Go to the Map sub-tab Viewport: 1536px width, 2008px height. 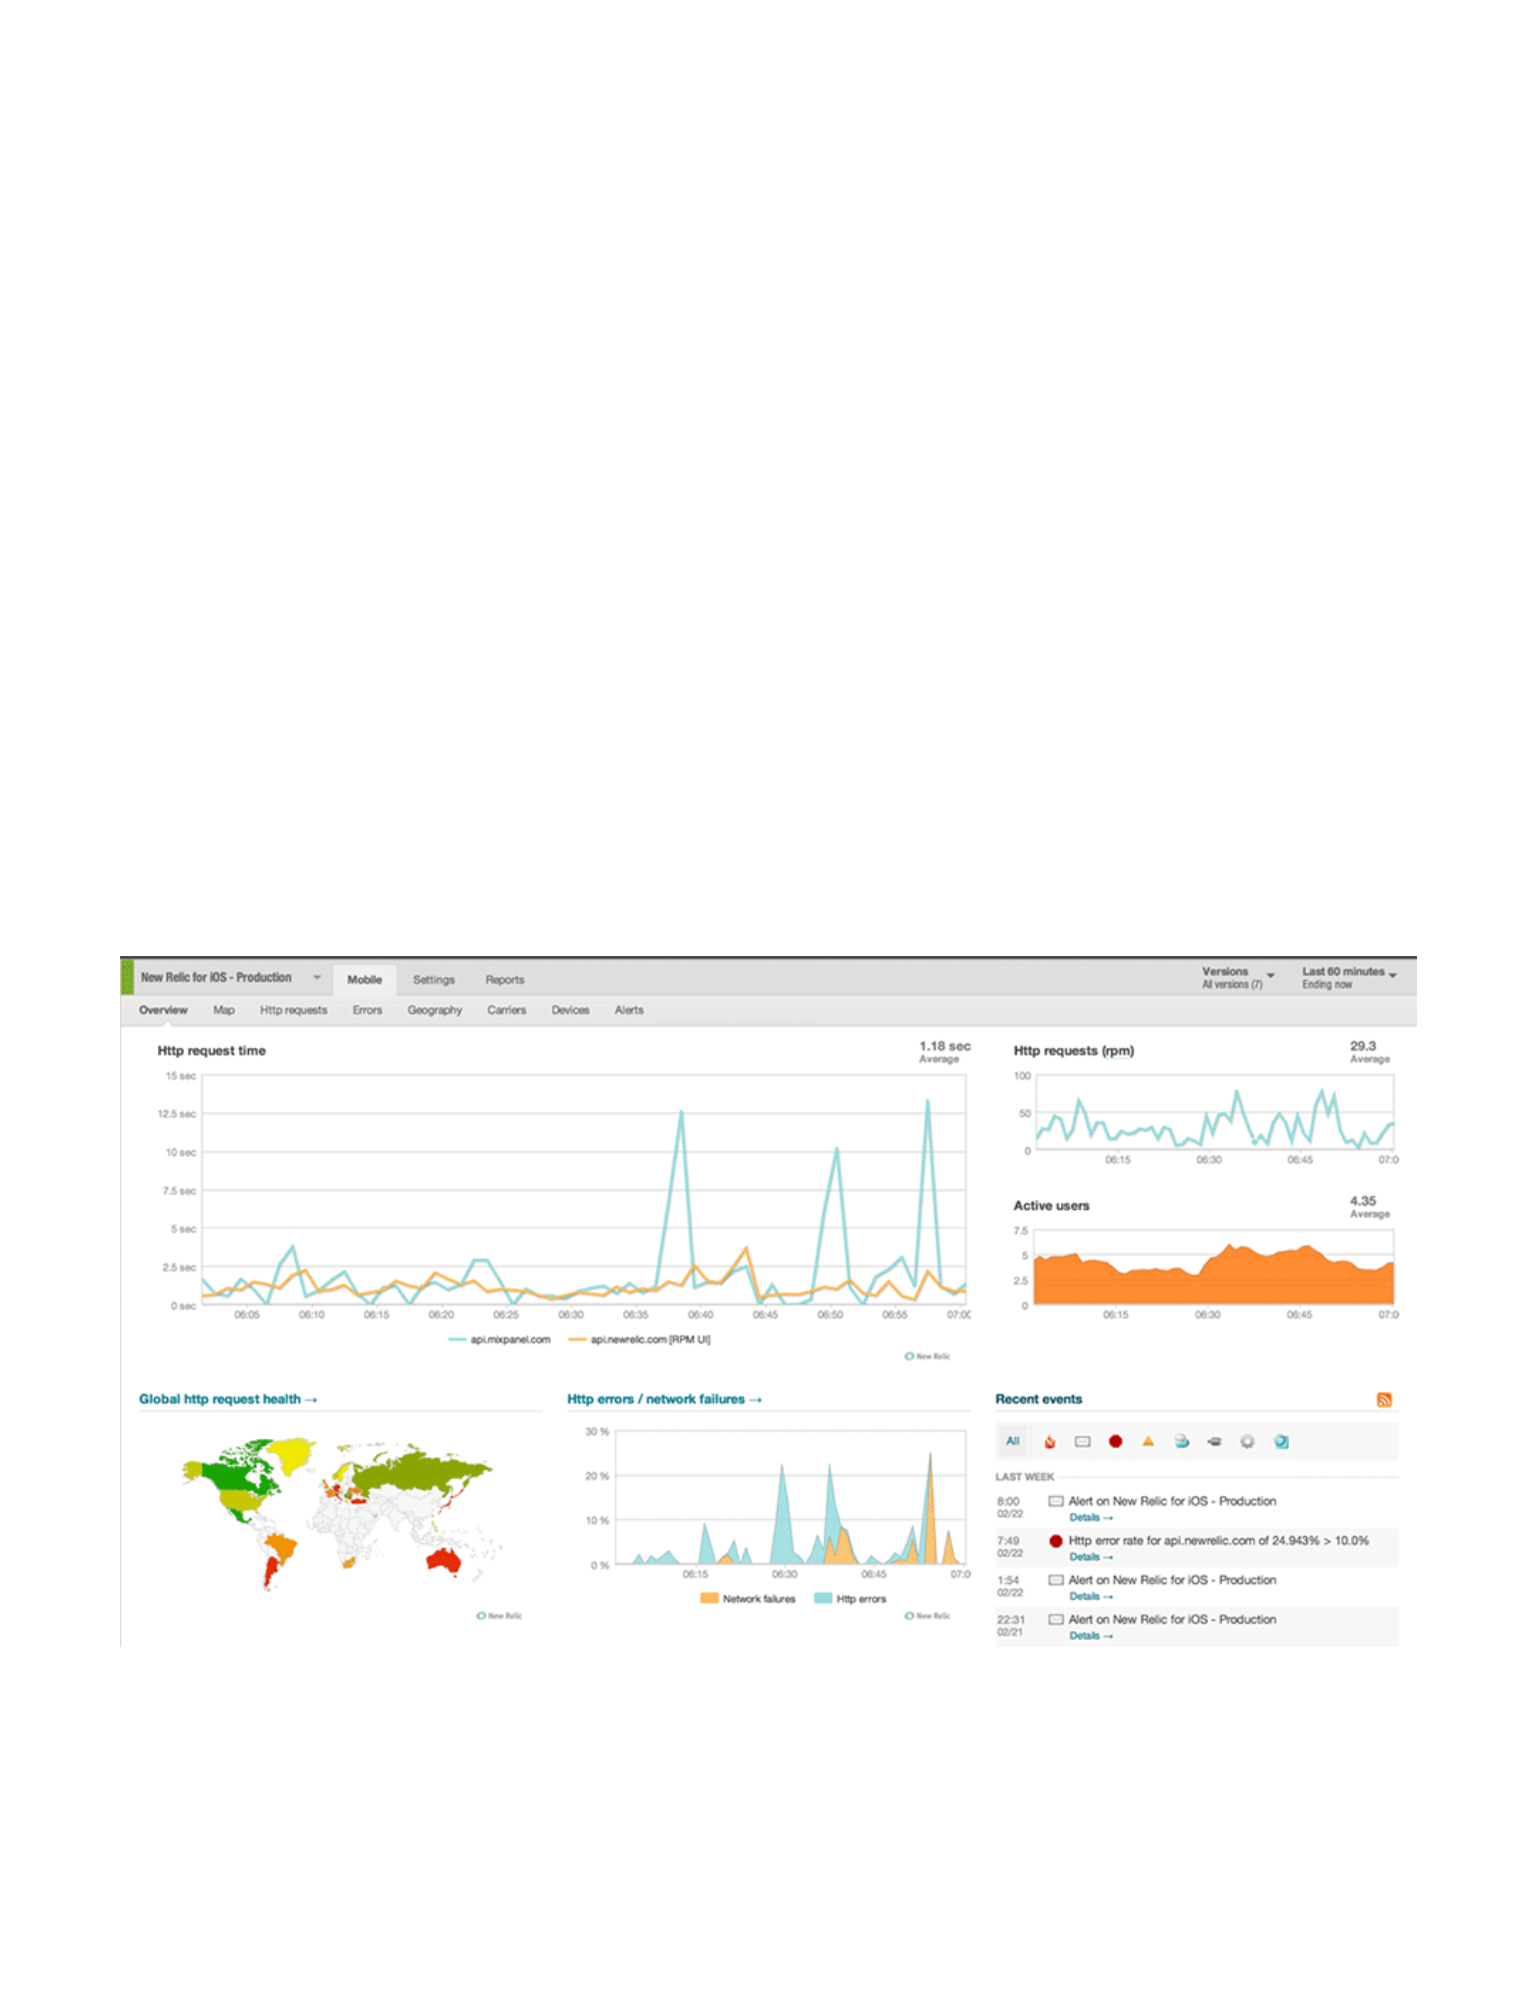point(224,1010)
